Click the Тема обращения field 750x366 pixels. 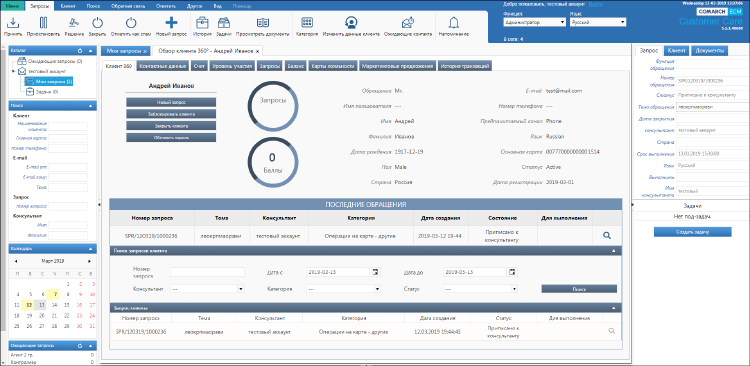click(x=713, y=107)
